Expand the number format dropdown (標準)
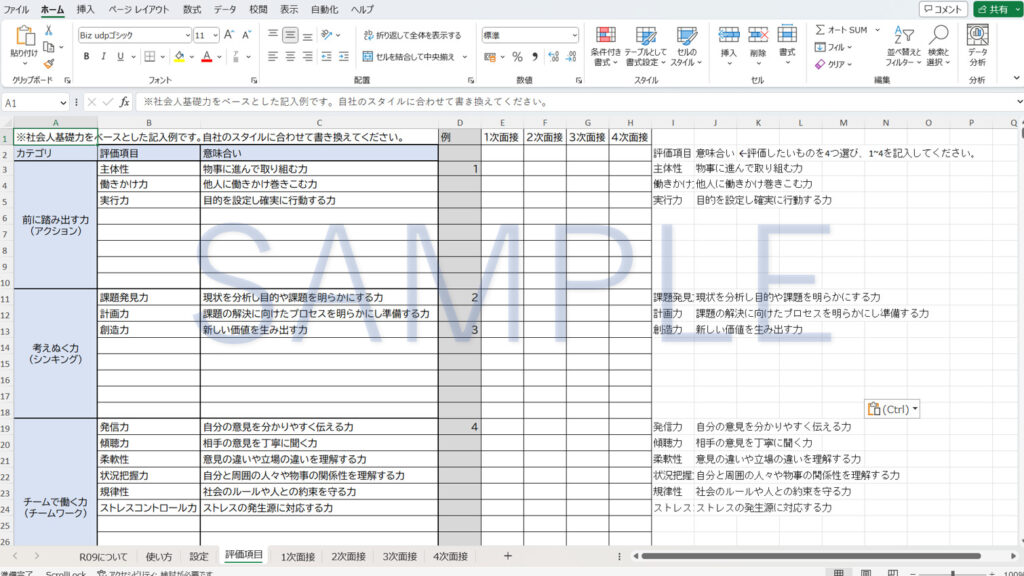This screenshot has width=1024, height=576. (573, 34)
